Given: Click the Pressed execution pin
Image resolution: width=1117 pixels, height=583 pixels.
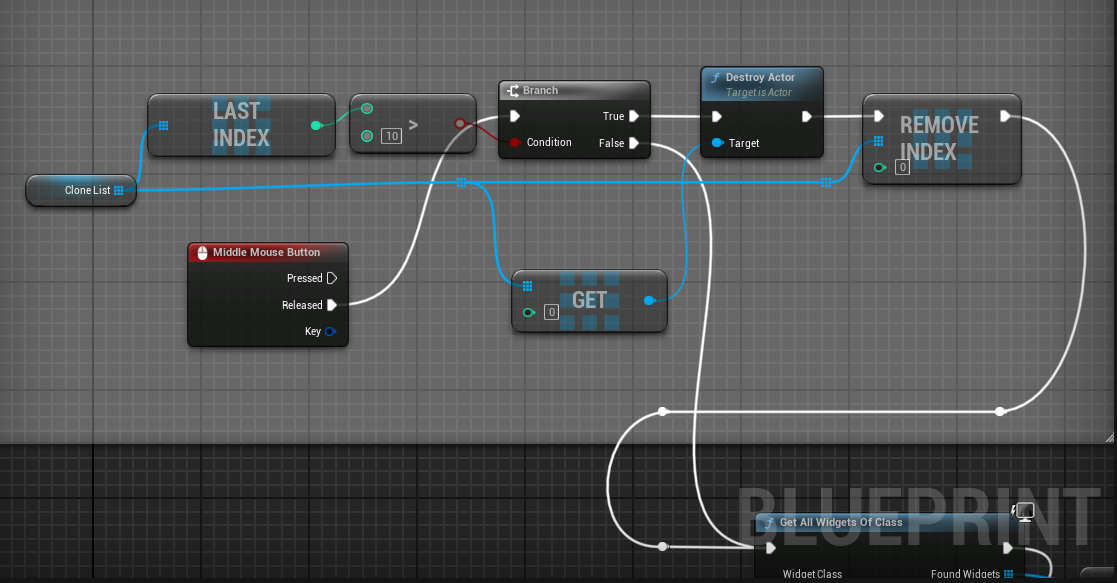Looking at the screenshot, I should 332,278.
